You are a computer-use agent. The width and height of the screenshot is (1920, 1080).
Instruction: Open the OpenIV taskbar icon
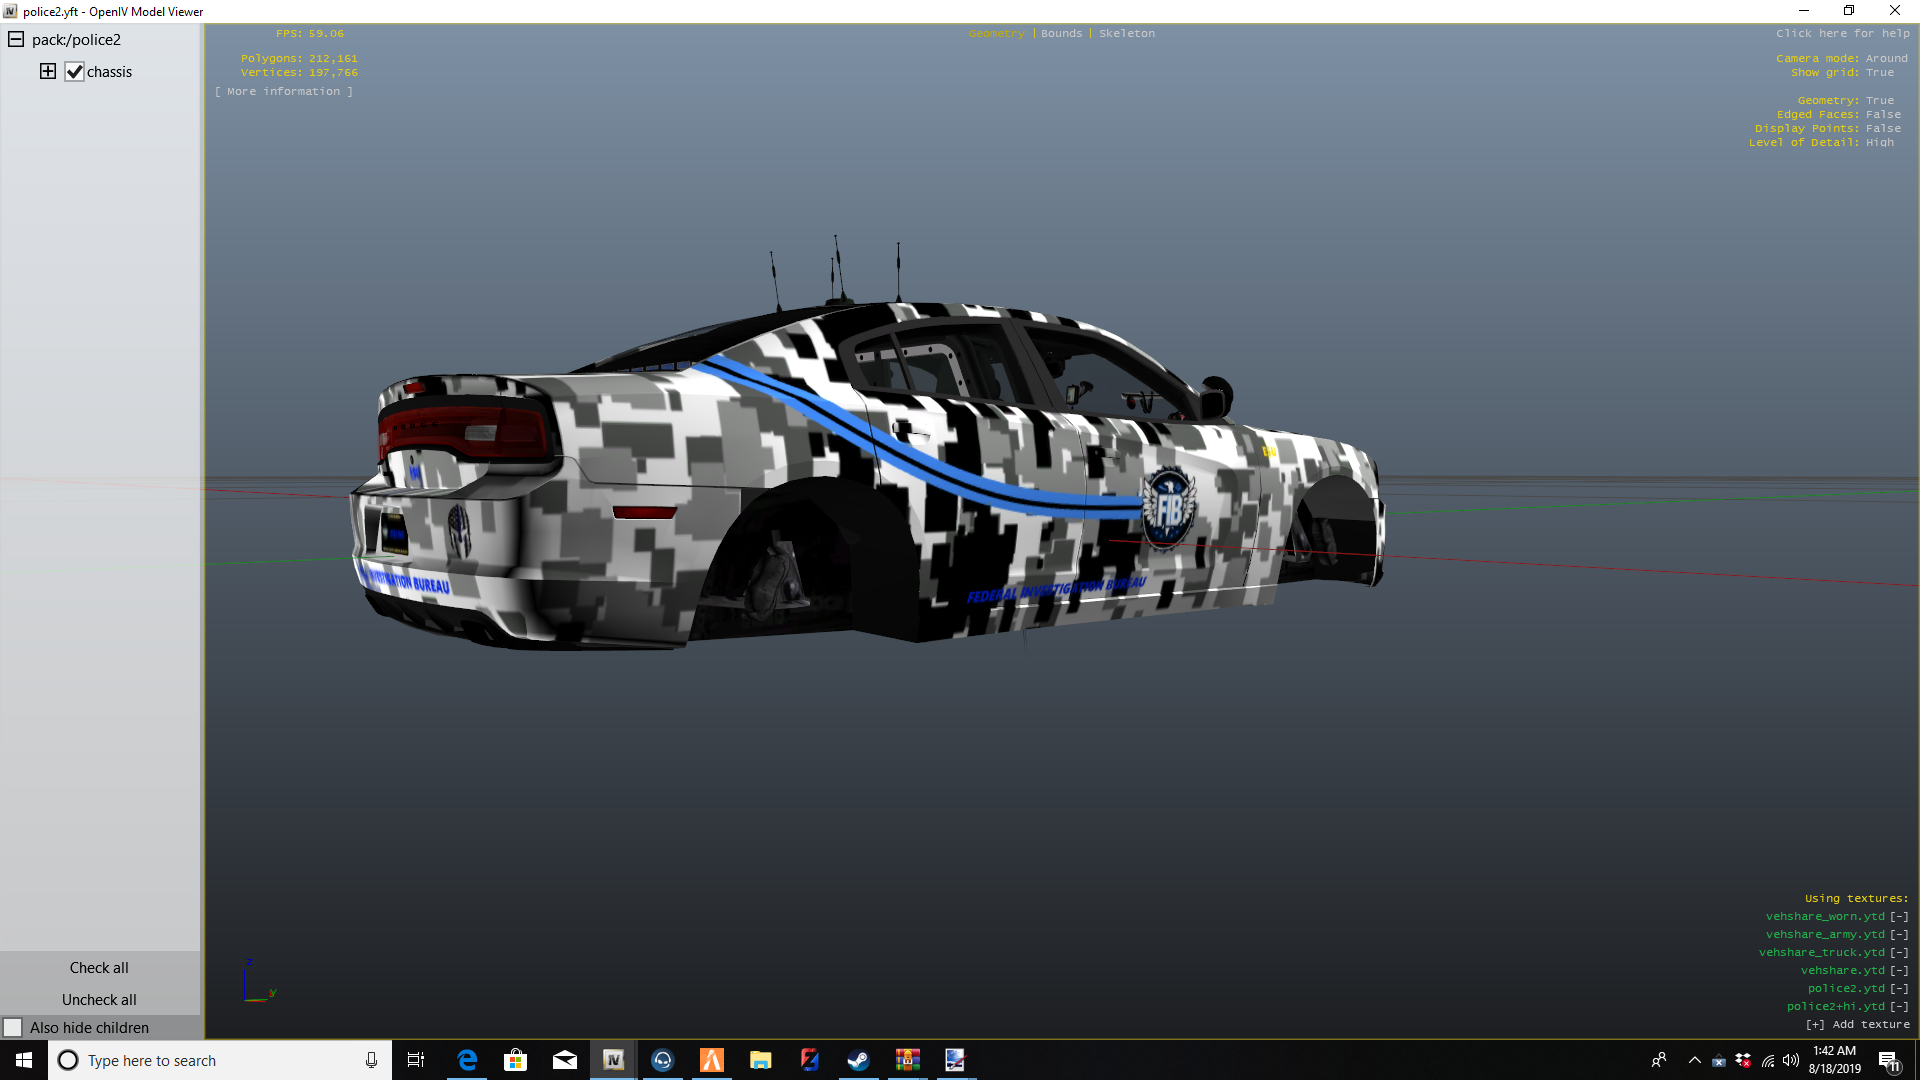click(613, 1060)
